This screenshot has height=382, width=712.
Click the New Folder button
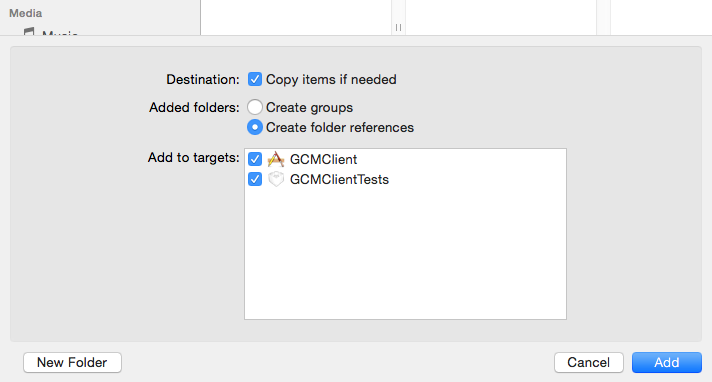(72, 362)
